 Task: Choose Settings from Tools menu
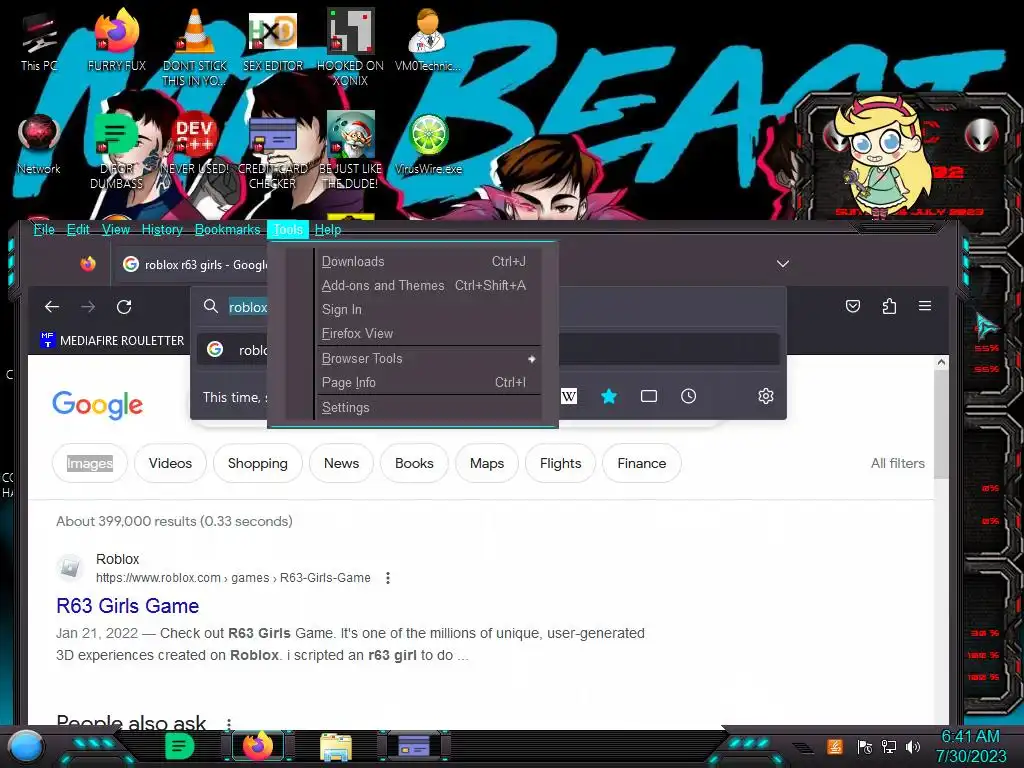click(428, 408)
